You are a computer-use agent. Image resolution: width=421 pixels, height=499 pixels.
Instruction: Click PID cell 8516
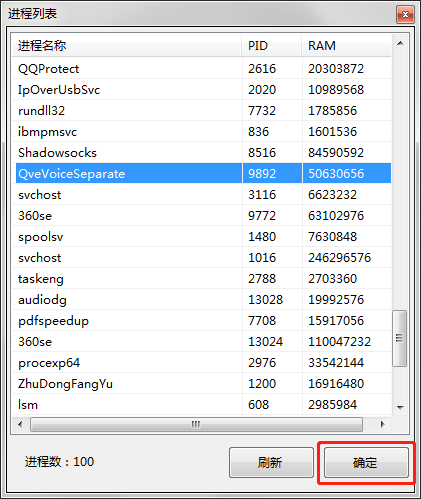click(x=262, y=153)
